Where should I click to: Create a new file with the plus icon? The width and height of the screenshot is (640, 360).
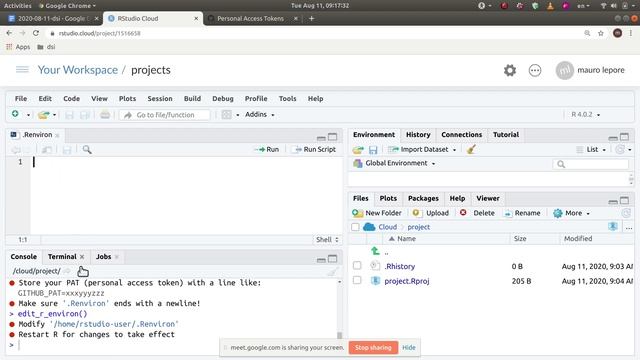point(15,114)
